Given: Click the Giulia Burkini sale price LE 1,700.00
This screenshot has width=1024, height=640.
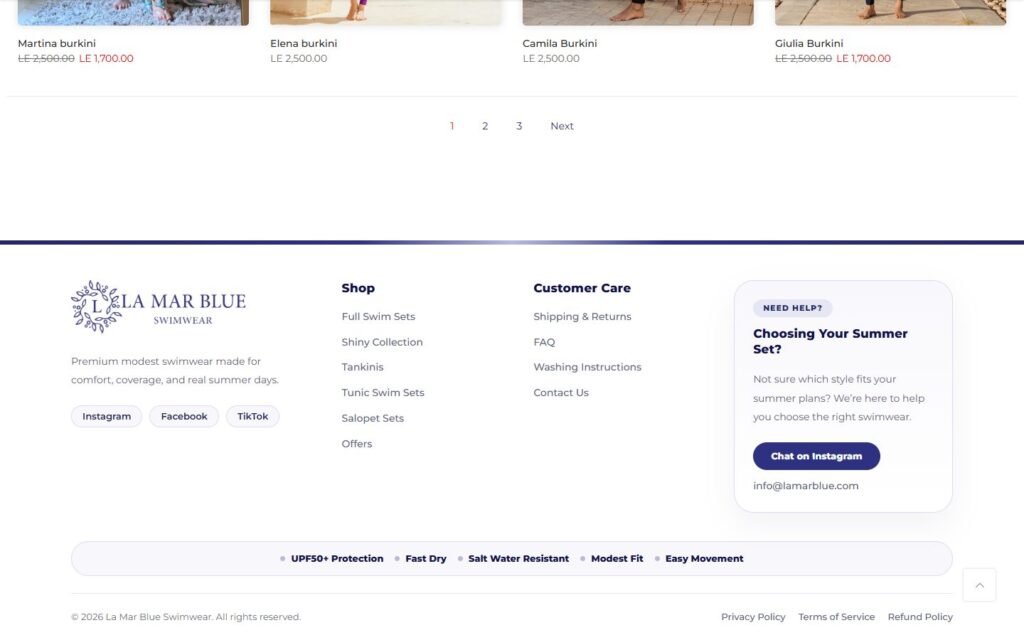Looking at the screenshot, I should point(863,59).
